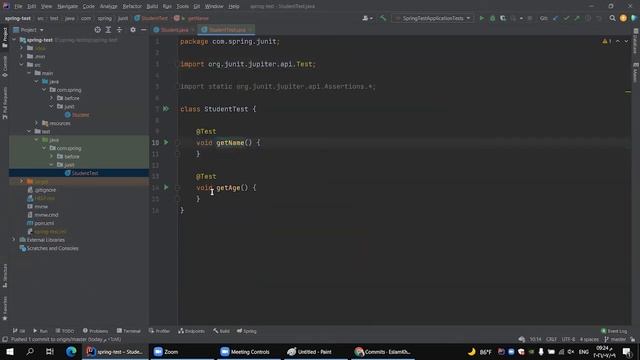Open the Terminal tool window
This screenshot has height=360, width=640.
(128, 331)
